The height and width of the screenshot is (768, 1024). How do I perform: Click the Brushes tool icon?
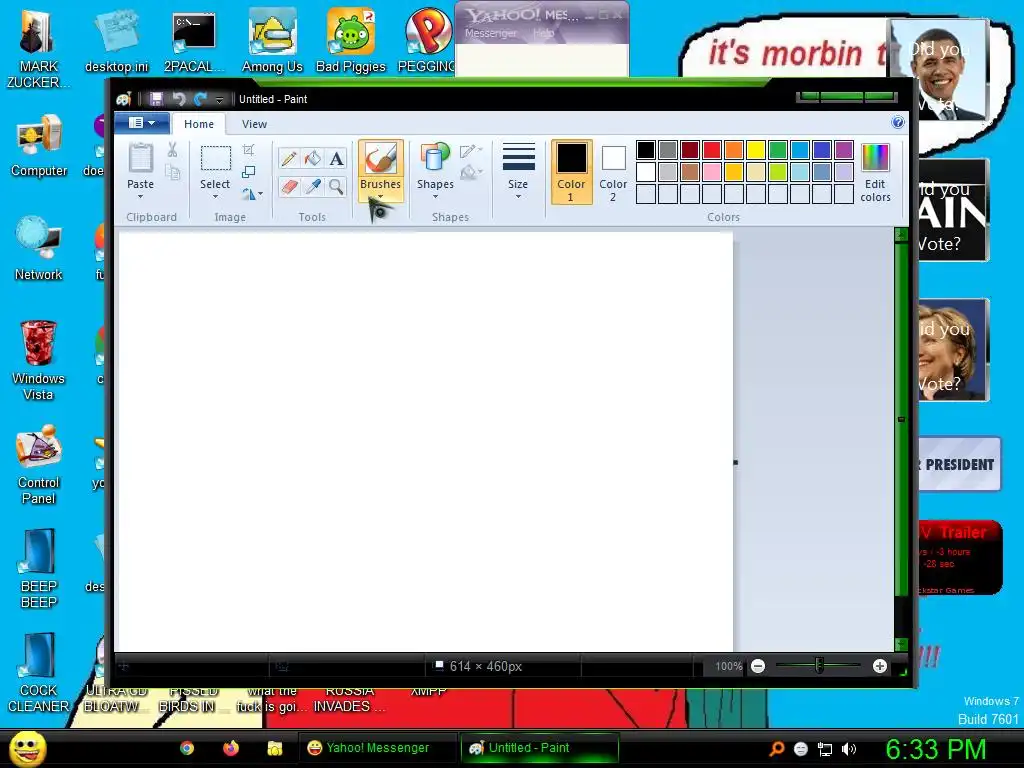pos(380,159)
